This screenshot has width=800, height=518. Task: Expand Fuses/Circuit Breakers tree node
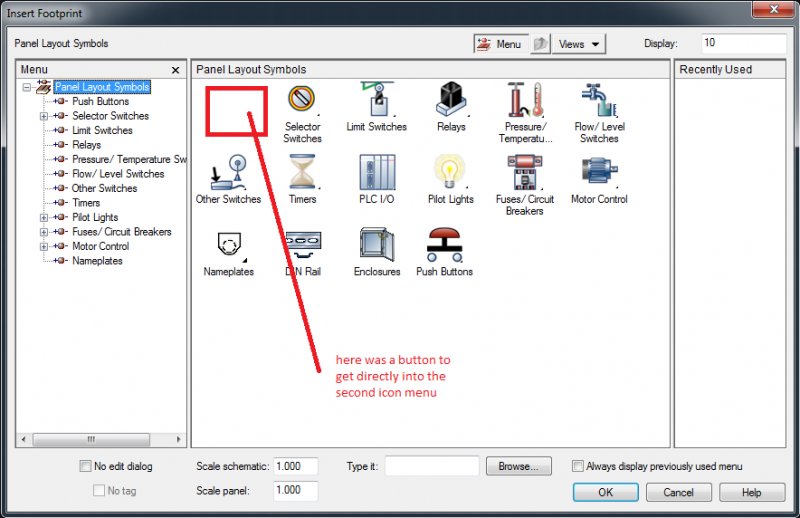(x=44, y=232)
